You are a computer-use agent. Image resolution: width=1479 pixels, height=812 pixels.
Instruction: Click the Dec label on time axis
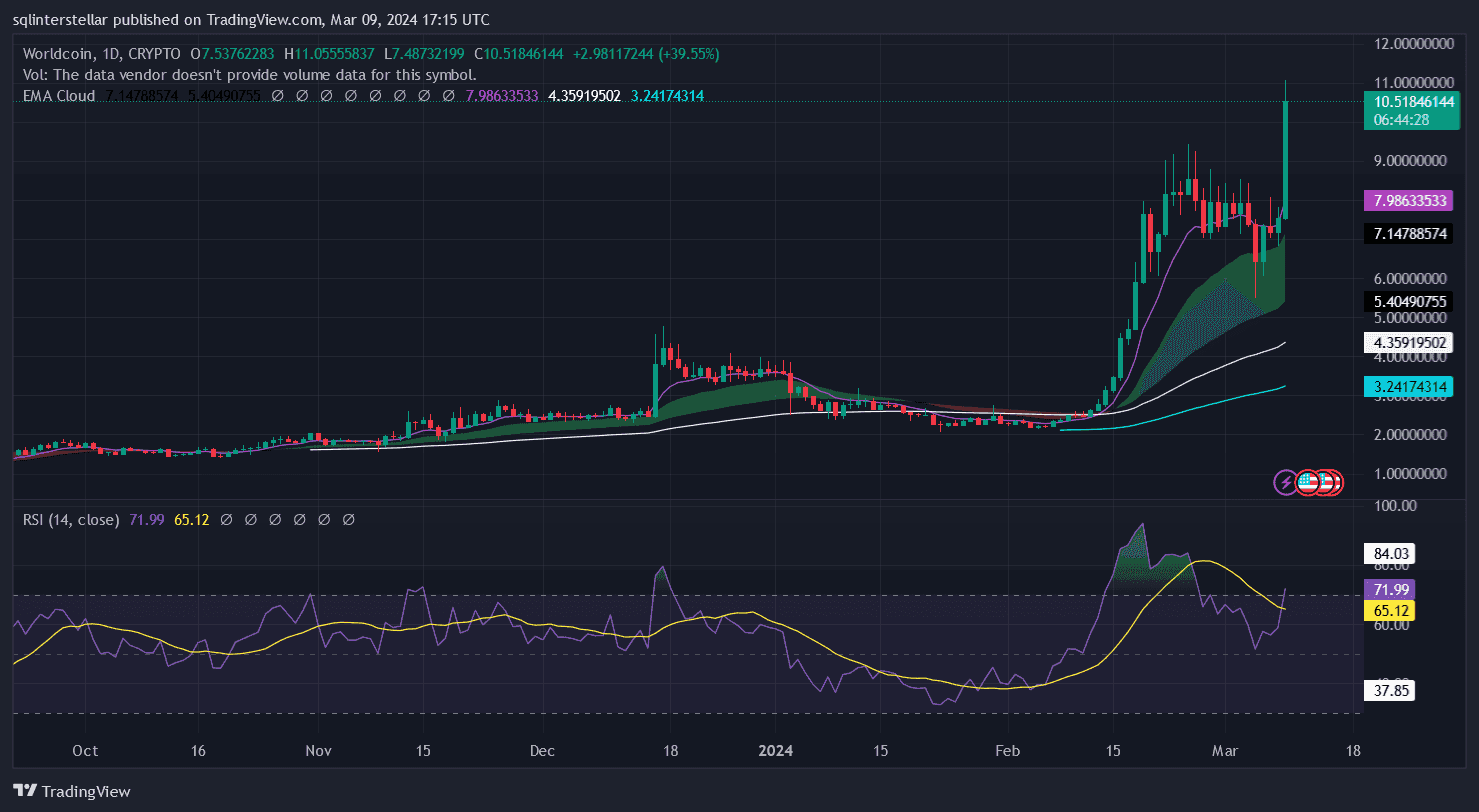[542, 750]
